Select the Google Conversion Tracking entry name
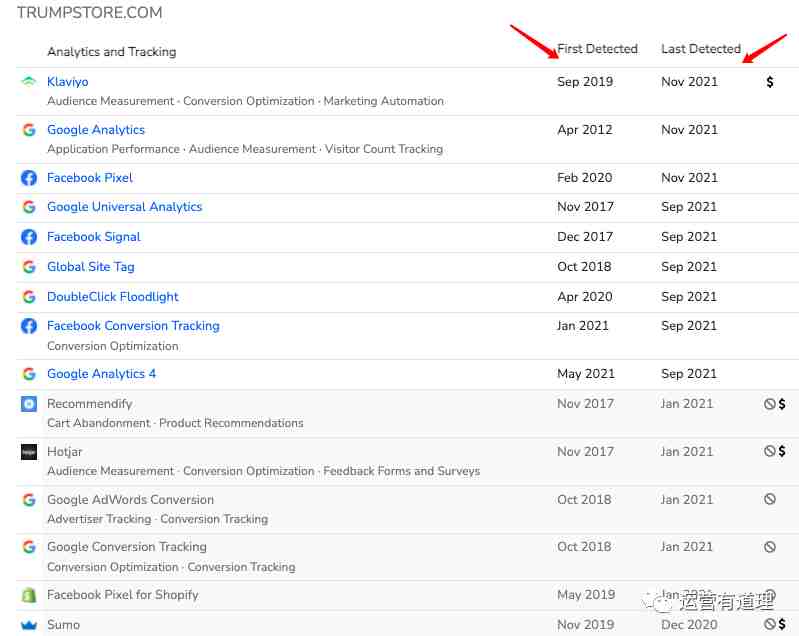This screenshot has width=799, height=636. (x=127, y=546)
